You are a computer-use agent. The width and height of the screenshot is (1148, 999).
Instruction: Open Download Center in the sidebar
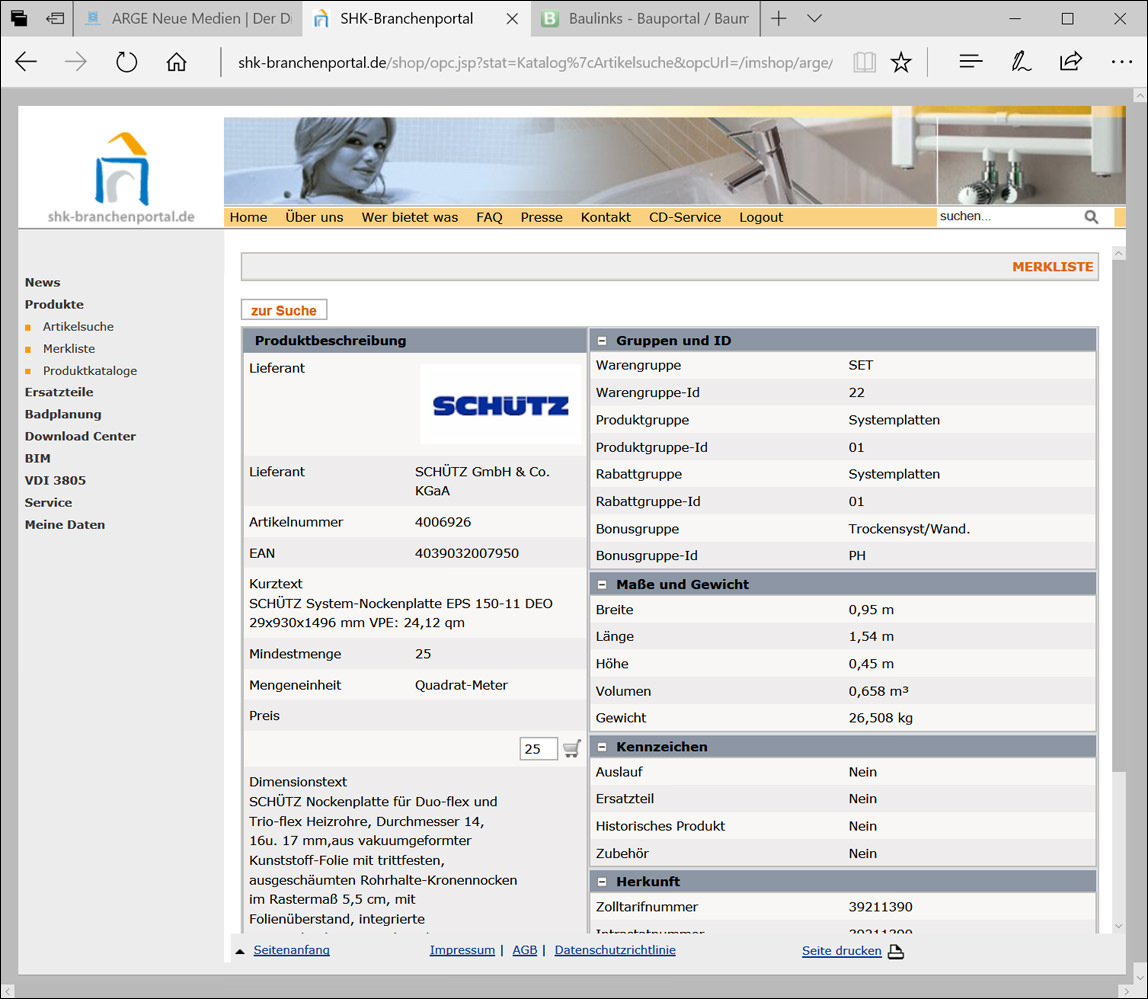pyautogui.click(x=80, y=437)
